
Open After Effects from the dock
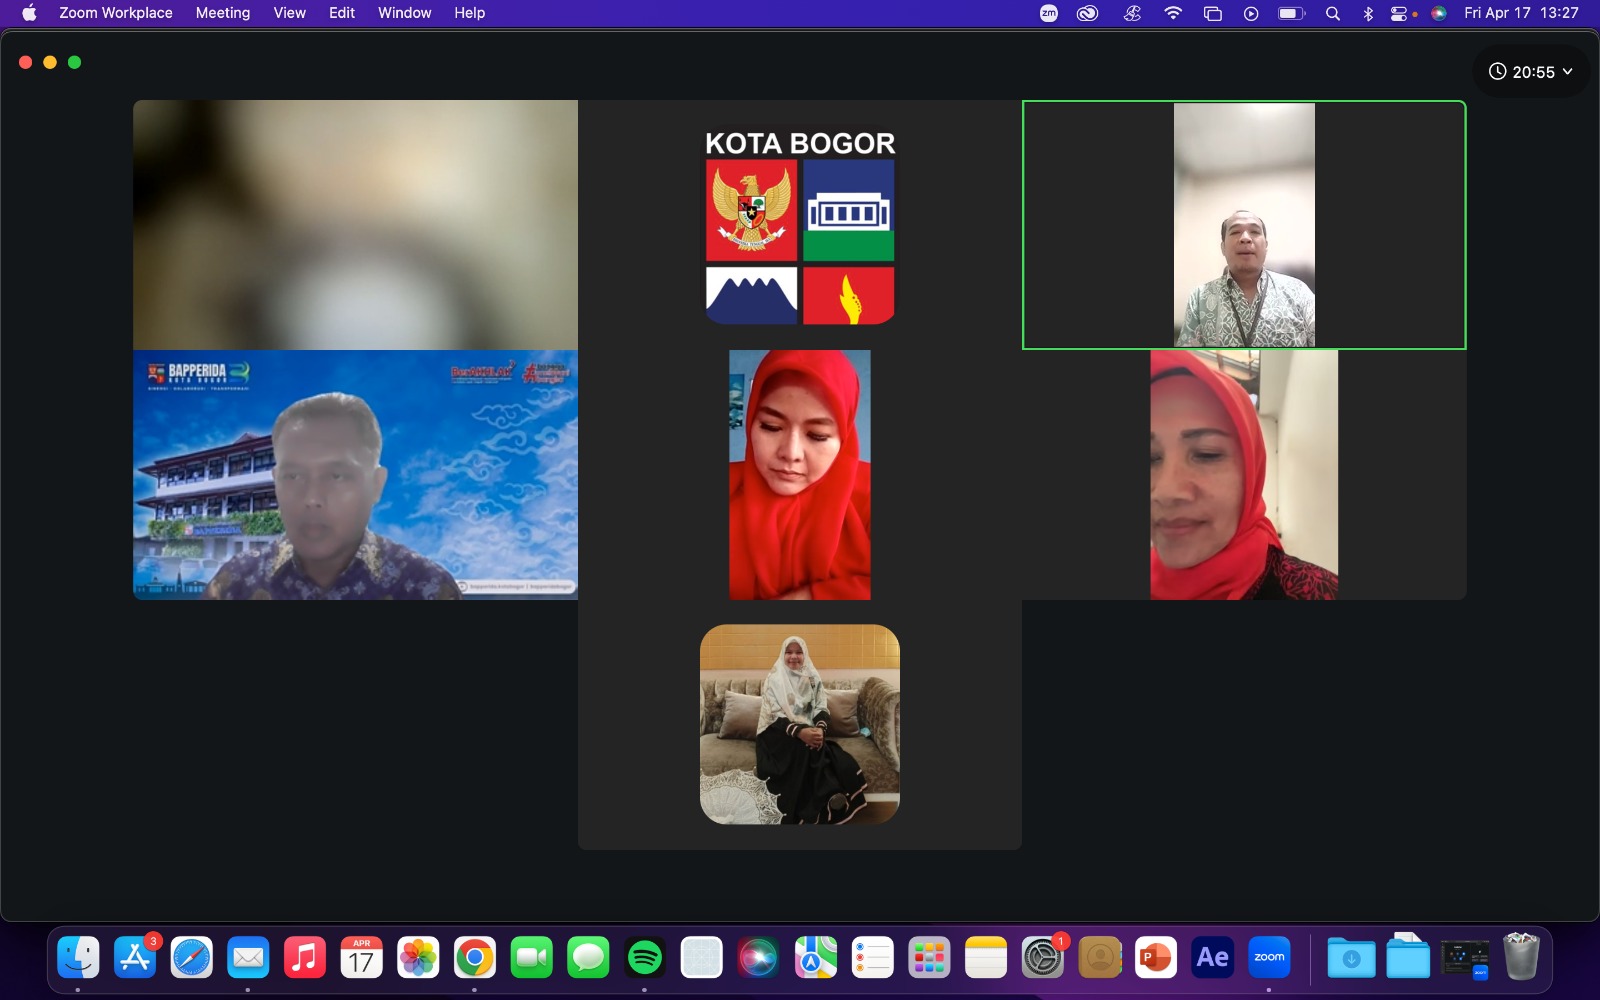coord(1213,958)
